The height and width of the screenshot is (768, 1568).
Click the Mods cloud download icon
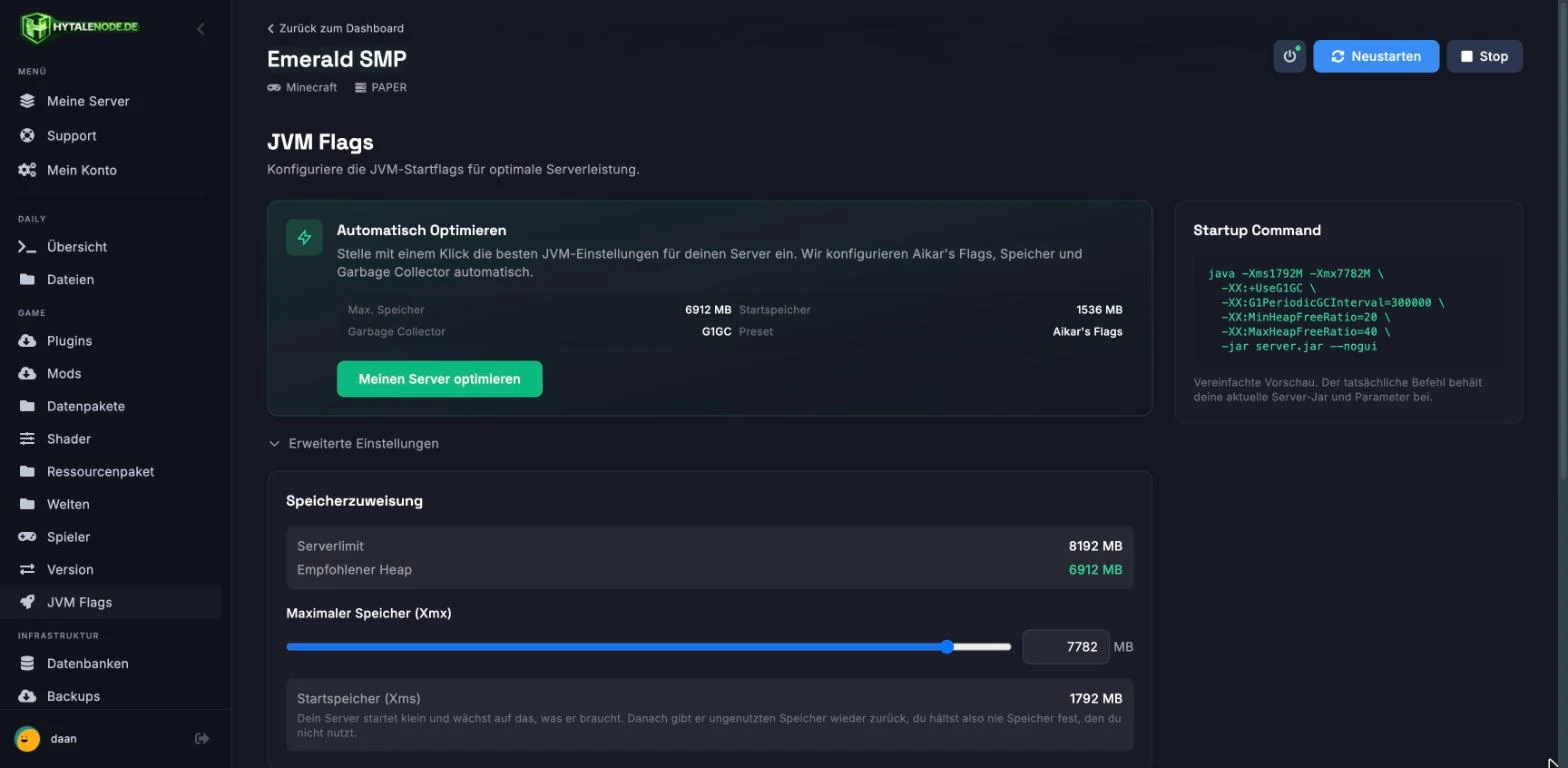pos(27,374)
